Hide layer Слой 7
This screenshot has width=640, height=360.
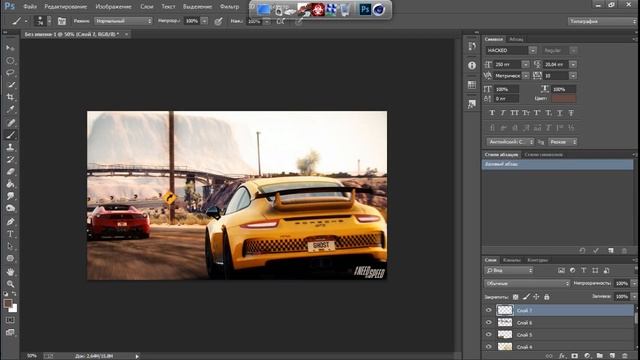(x=489, y=310)
